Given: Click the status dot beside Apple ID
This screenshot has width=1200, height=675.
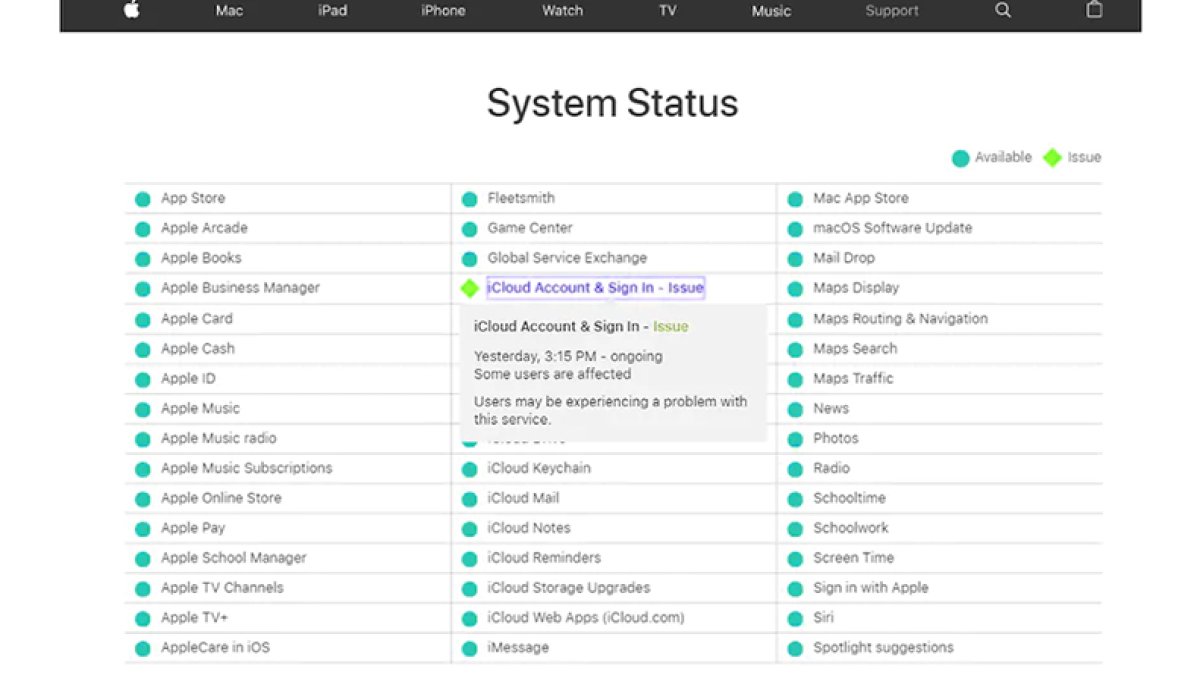Looking at the screenshot, I should pyautogui.click(x=143, y=379).
